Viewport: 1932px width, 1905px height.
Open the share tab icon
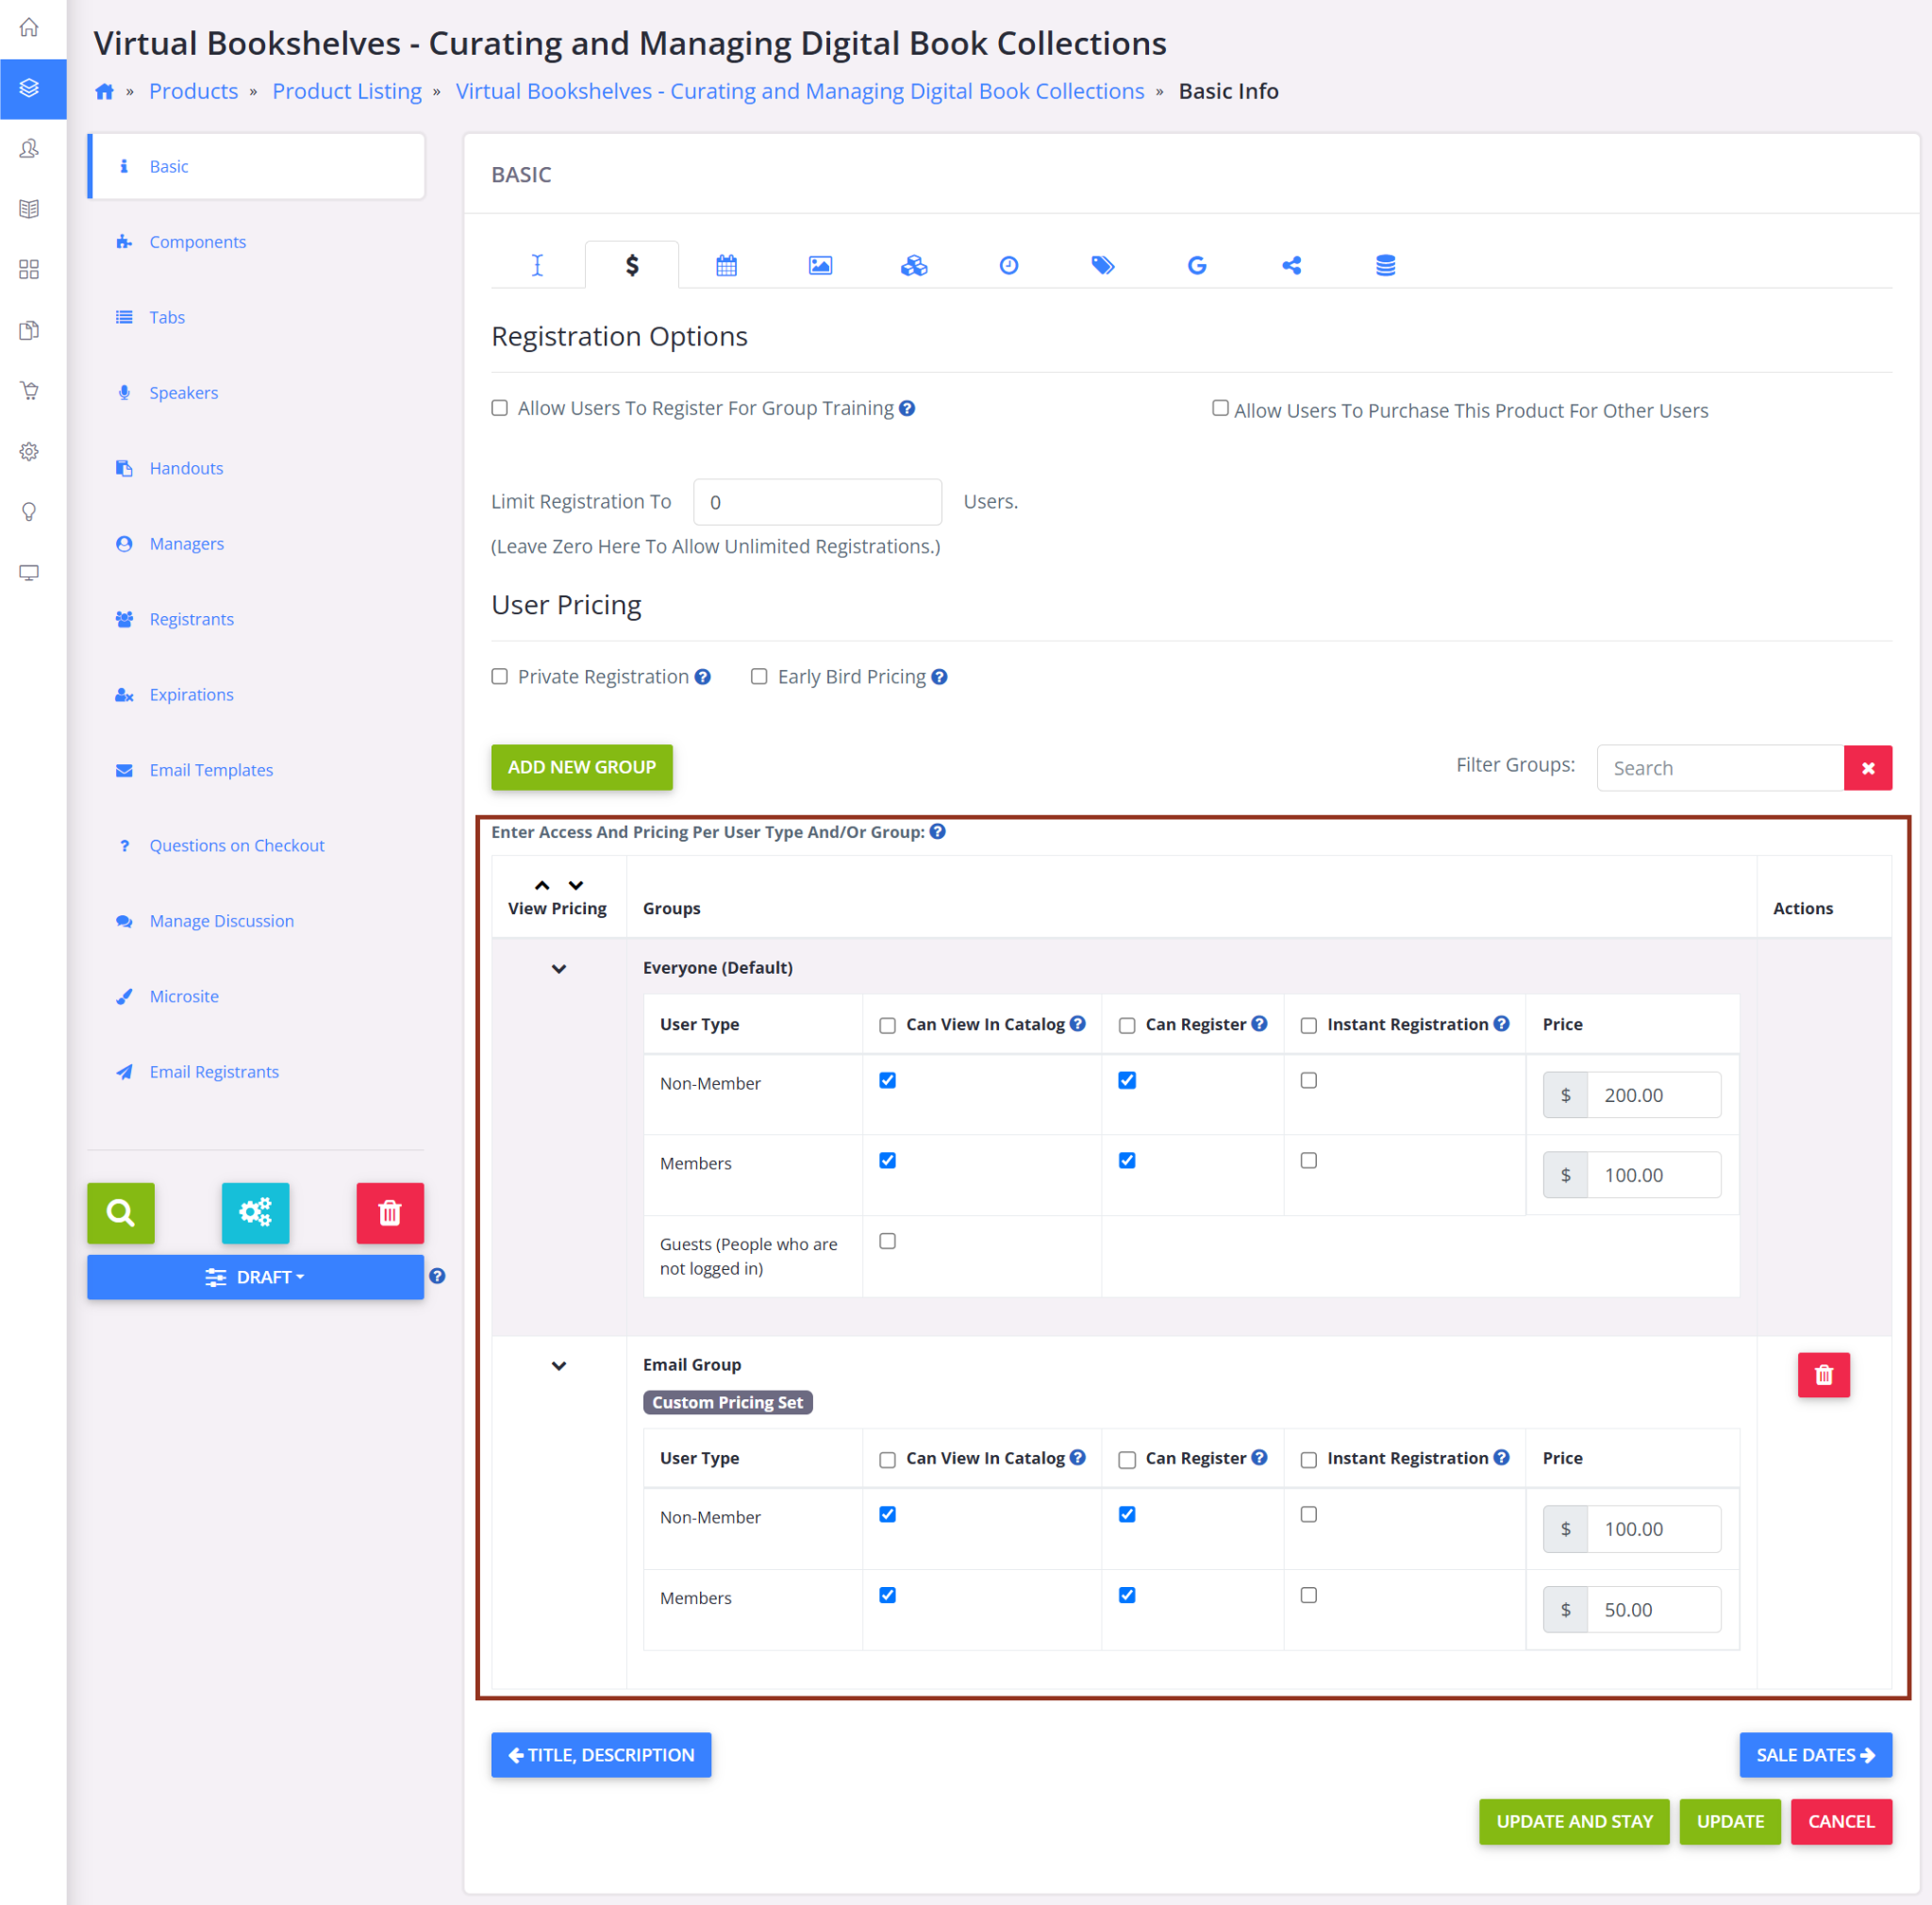click(1291, 265)
